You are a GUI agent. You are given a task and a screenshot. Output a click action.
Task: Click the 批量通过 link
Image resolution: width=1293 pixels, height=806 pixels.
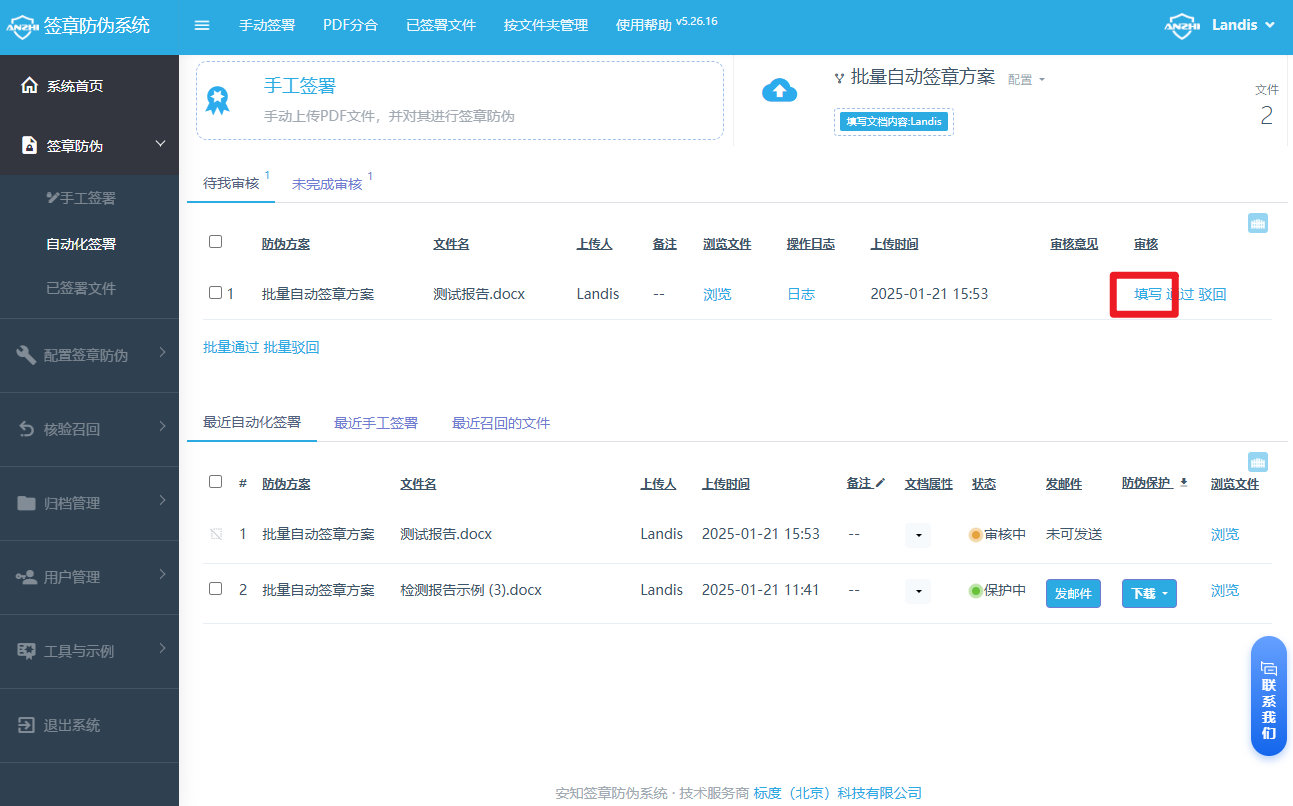click(230, 347)
